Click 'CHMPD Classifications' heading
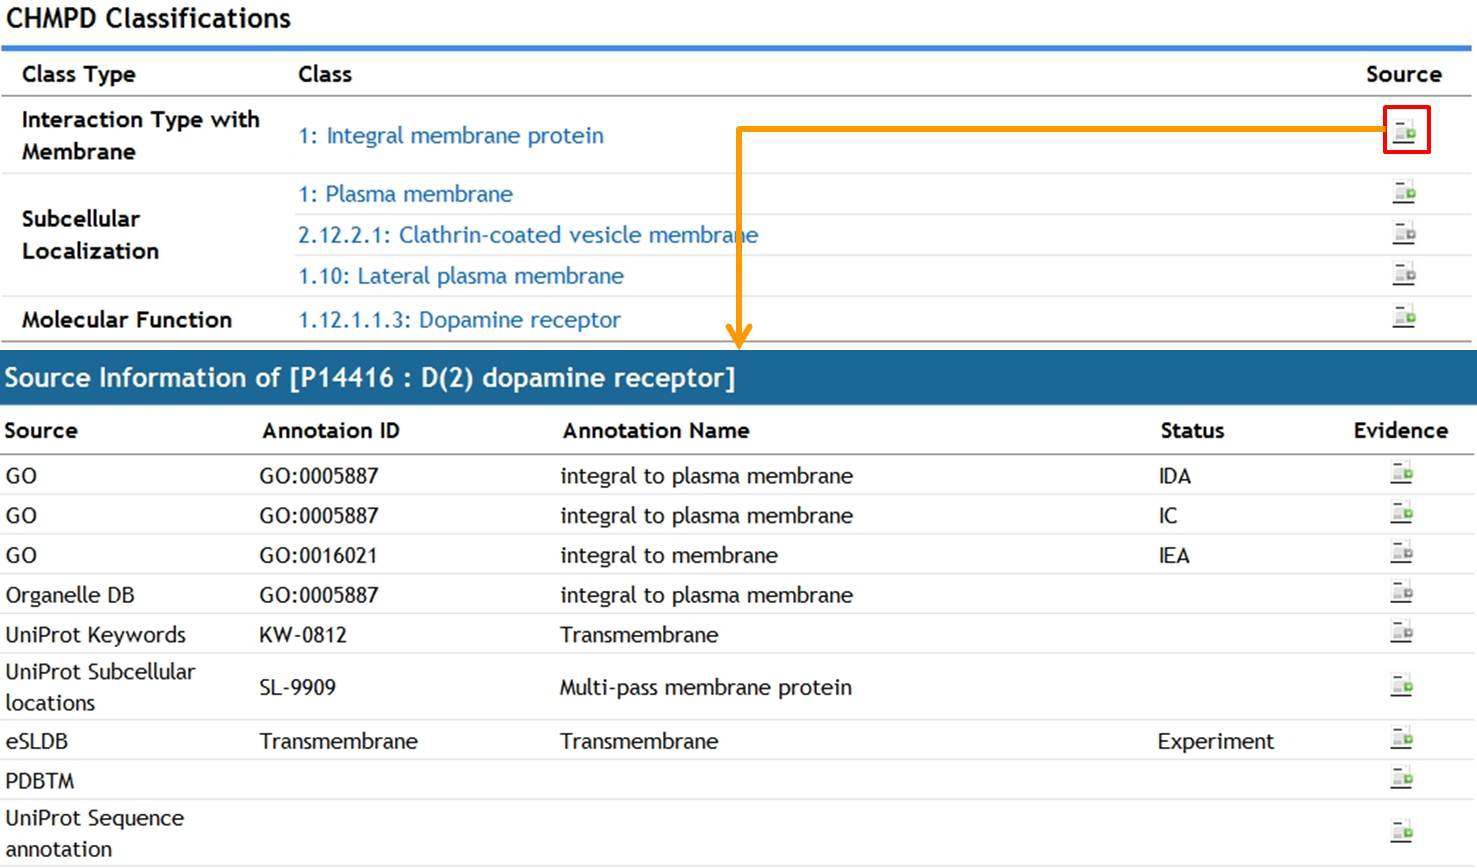Screen dimensions: 1477x868 tap(148, 18)
